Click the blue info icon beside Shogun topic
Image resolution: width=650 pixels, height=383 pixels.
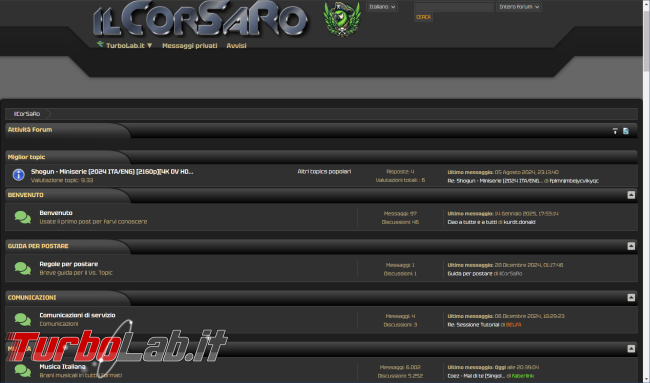click(19, 175)
